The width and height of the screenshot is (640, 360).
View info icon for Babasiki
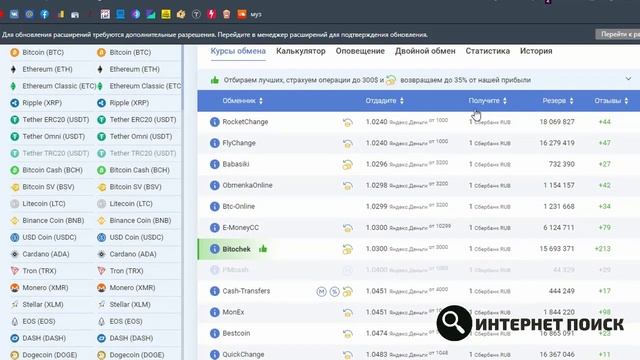pos(215,164)
